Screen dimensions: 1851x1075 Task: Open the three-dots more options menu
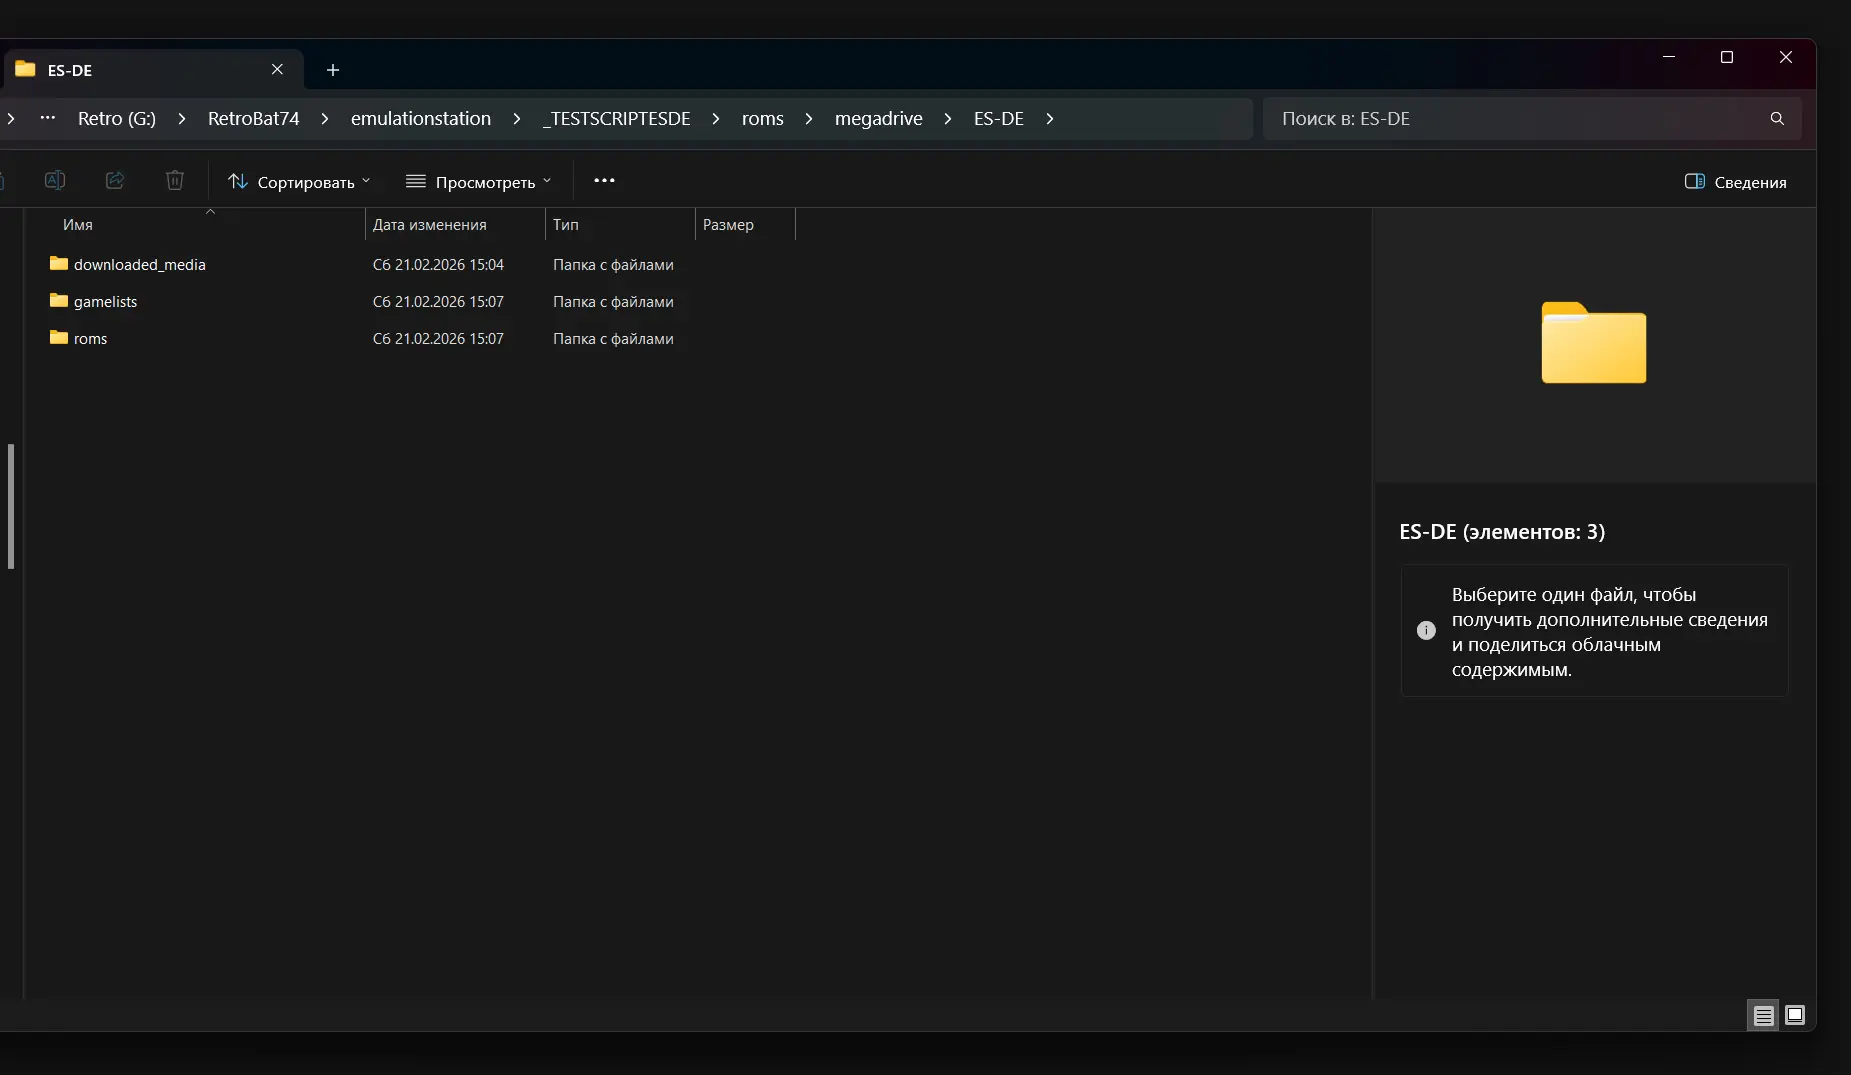pyautogui.click(x=604, y=181)
